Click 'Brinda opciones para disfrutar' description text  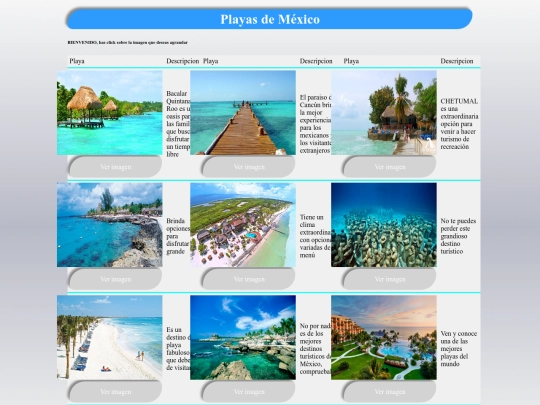(178, 236)
